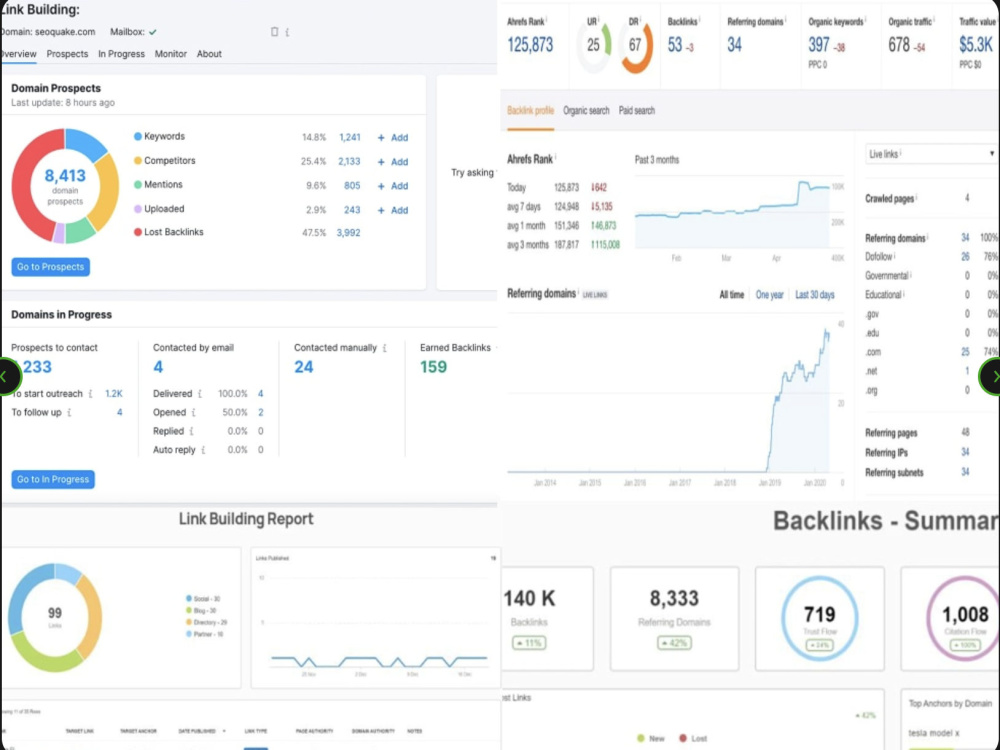Image resolution: width=1000 pixels, height=750 pixels.
Task: Go to the next carousel image
Action: click(x=992, y=376)
